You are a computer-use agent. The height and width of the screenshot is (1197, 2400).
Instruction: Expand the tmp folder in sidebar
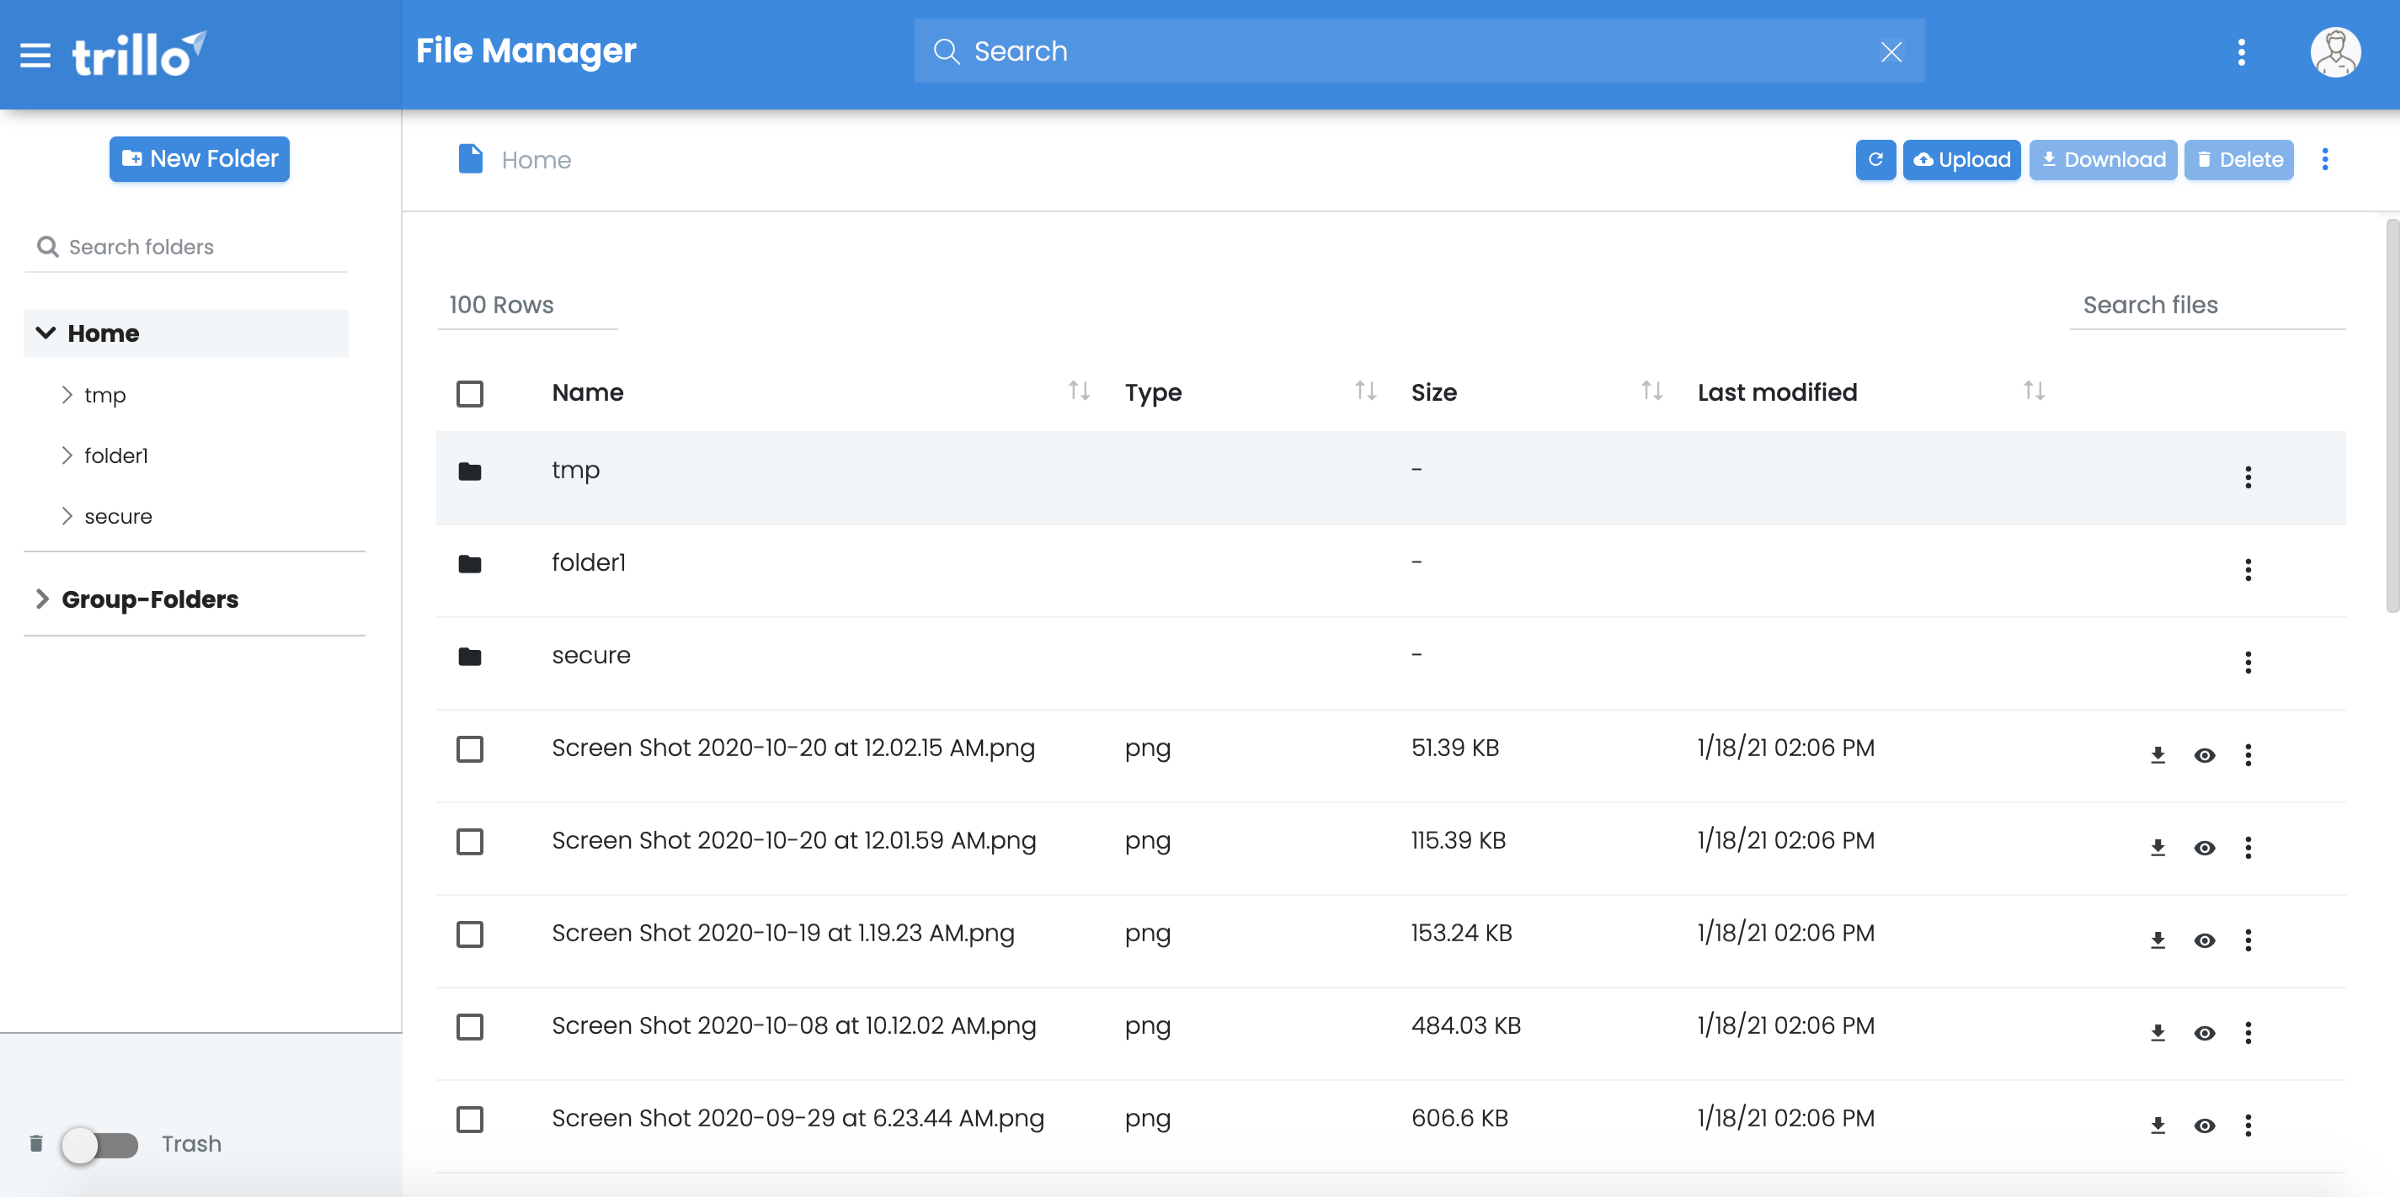coord(66,393)
